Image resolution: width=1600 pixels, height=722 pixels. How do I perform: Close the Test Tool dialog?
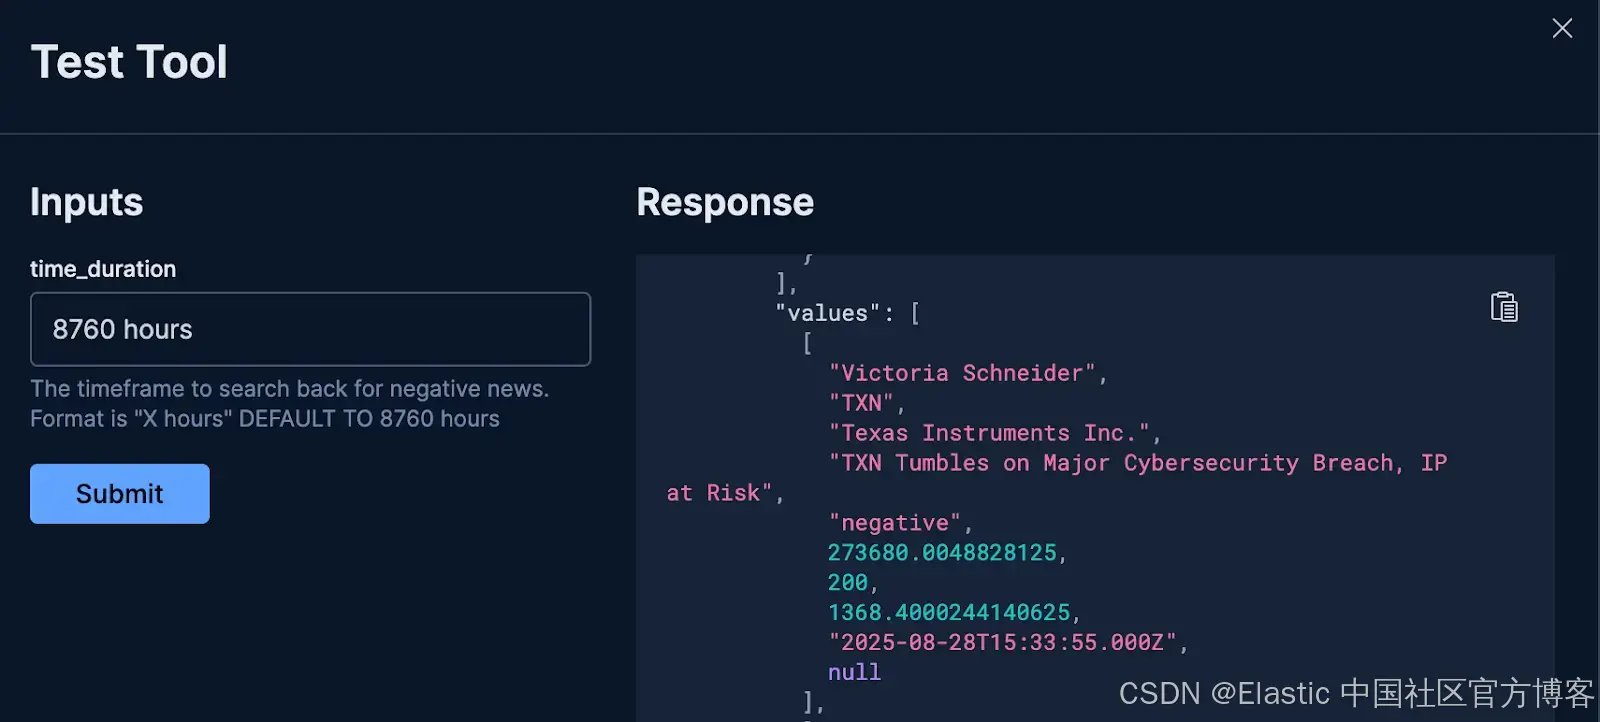point(1562,28)
